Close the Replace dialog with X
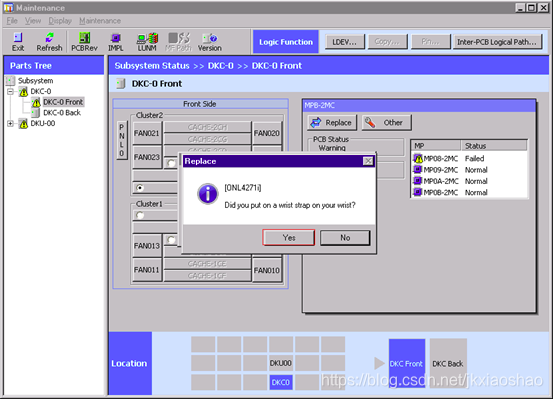The height and width of the screenshot is (399, 553). [x=368, y=161]
